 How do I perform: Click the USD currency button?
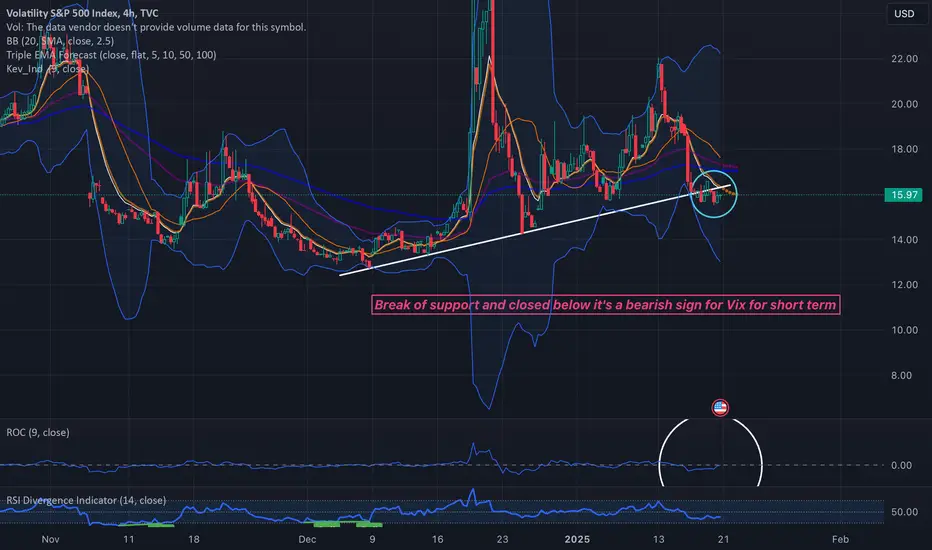pos(904,14)
